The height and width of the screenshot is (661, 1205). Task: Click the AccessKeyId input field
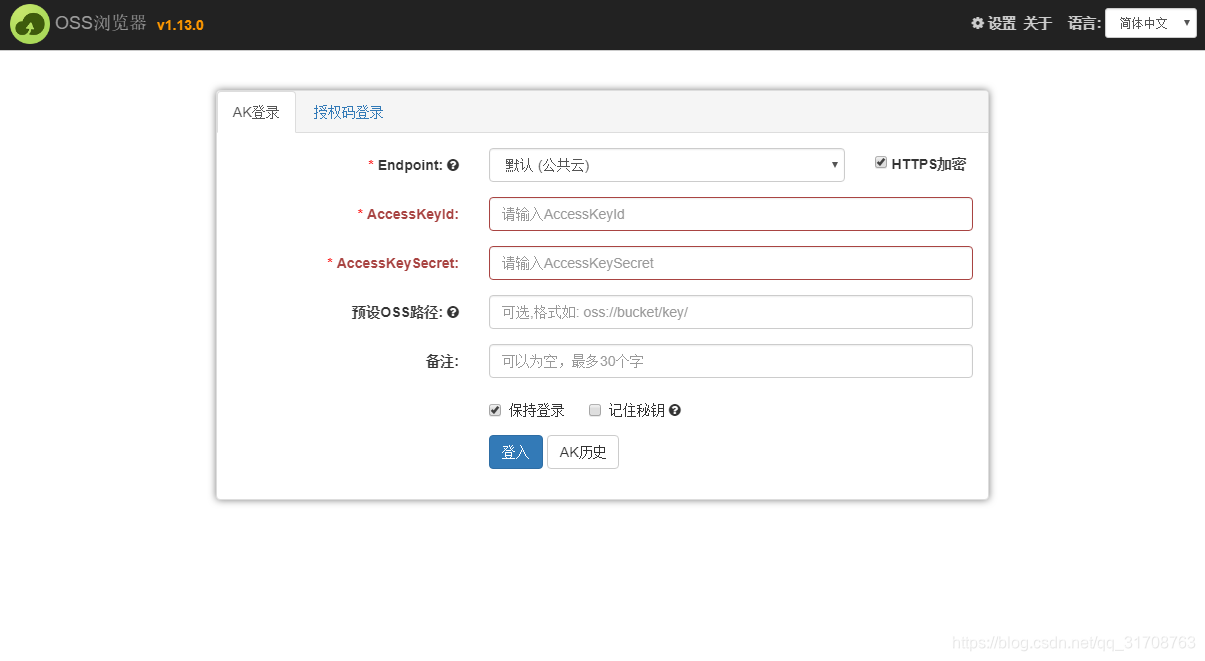729,214
